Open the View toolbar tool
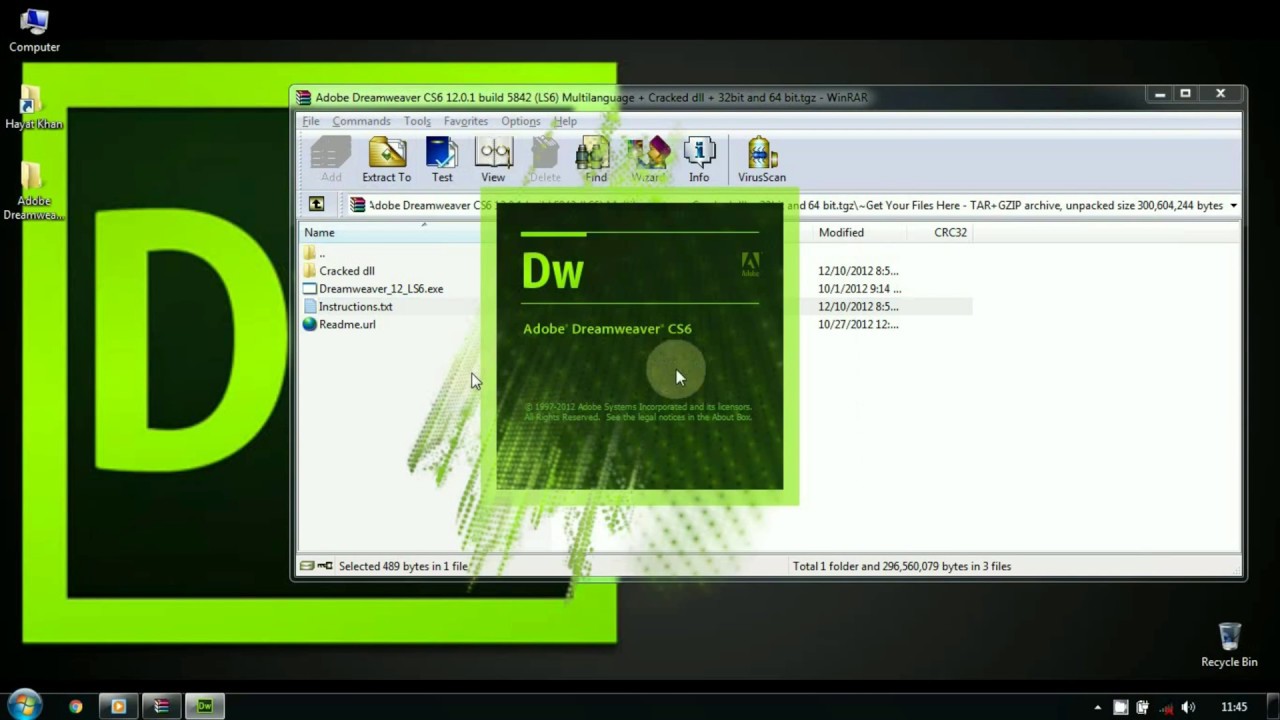1280x720 pixels. 493,159
